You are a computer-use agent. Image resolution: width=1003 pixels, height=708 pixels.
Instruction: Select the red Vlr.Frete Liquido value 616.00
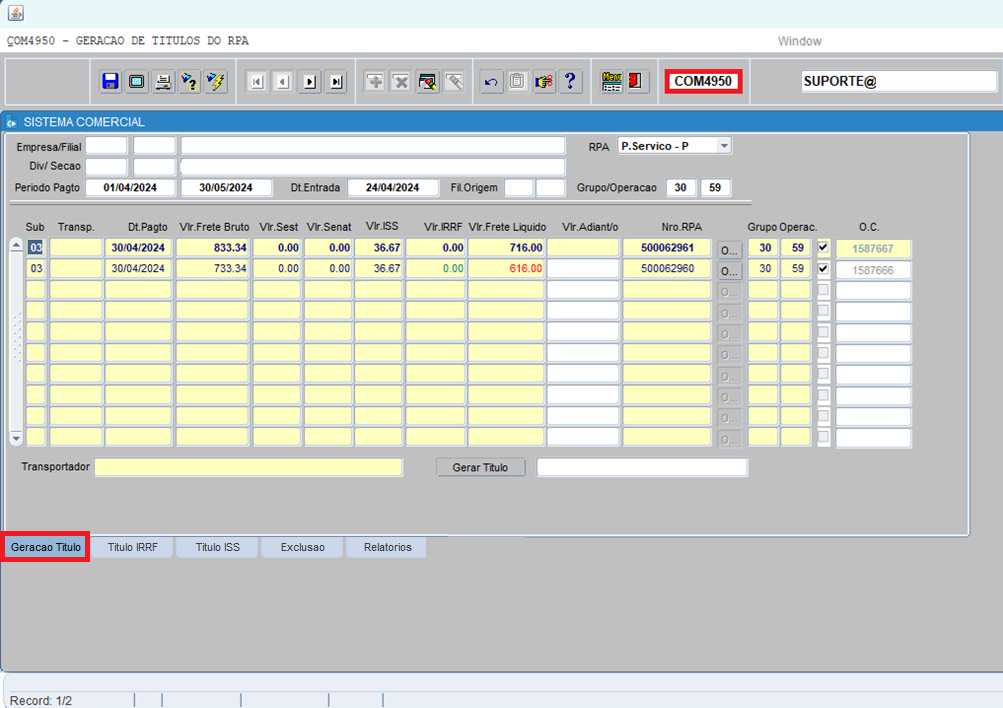(506, 269)
